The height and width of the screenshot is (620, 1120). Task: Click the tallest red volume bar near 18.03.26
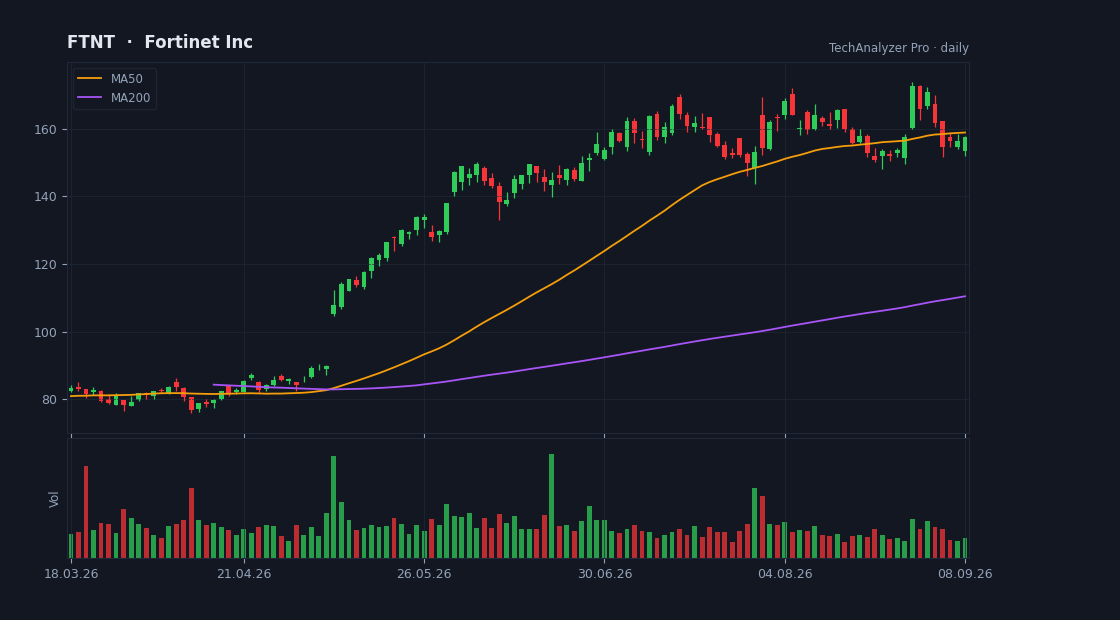[86, 512]
